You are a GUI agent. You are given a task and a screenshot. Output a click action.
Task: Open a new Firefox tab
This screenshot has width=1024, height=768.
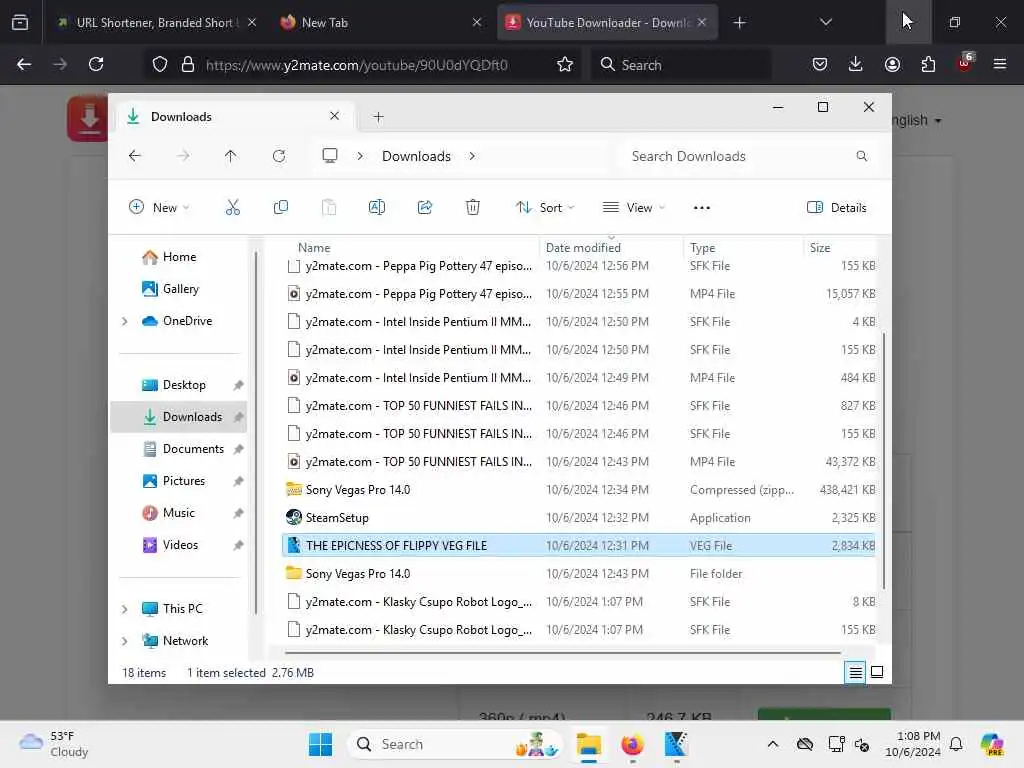[739, 23]
